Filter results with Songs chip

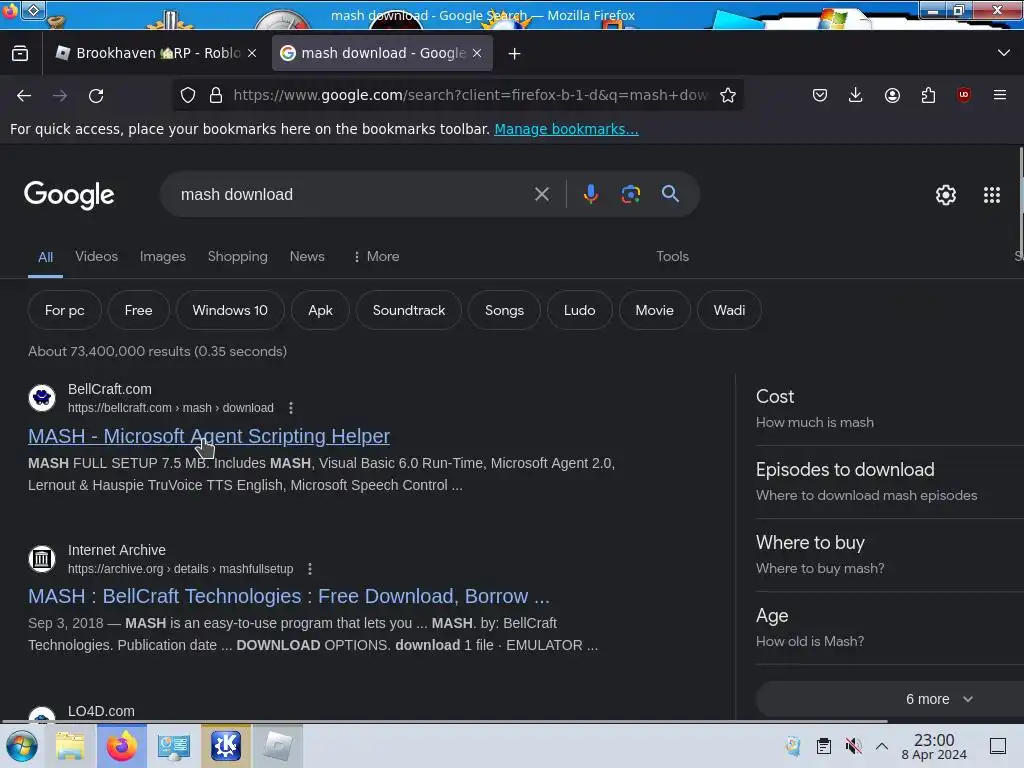(504, 310)
